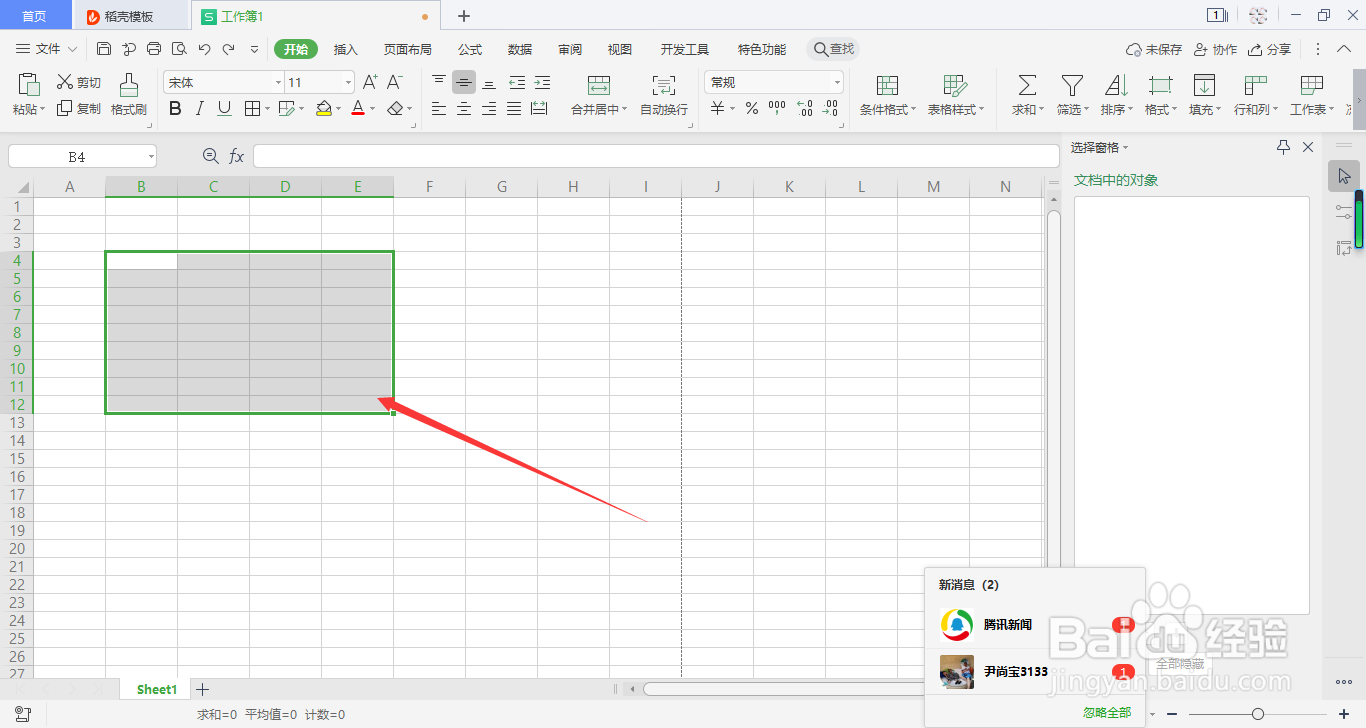This screenshot has width=1366, height=728.
Task: Toggle align text left
Action: (439, 108)
